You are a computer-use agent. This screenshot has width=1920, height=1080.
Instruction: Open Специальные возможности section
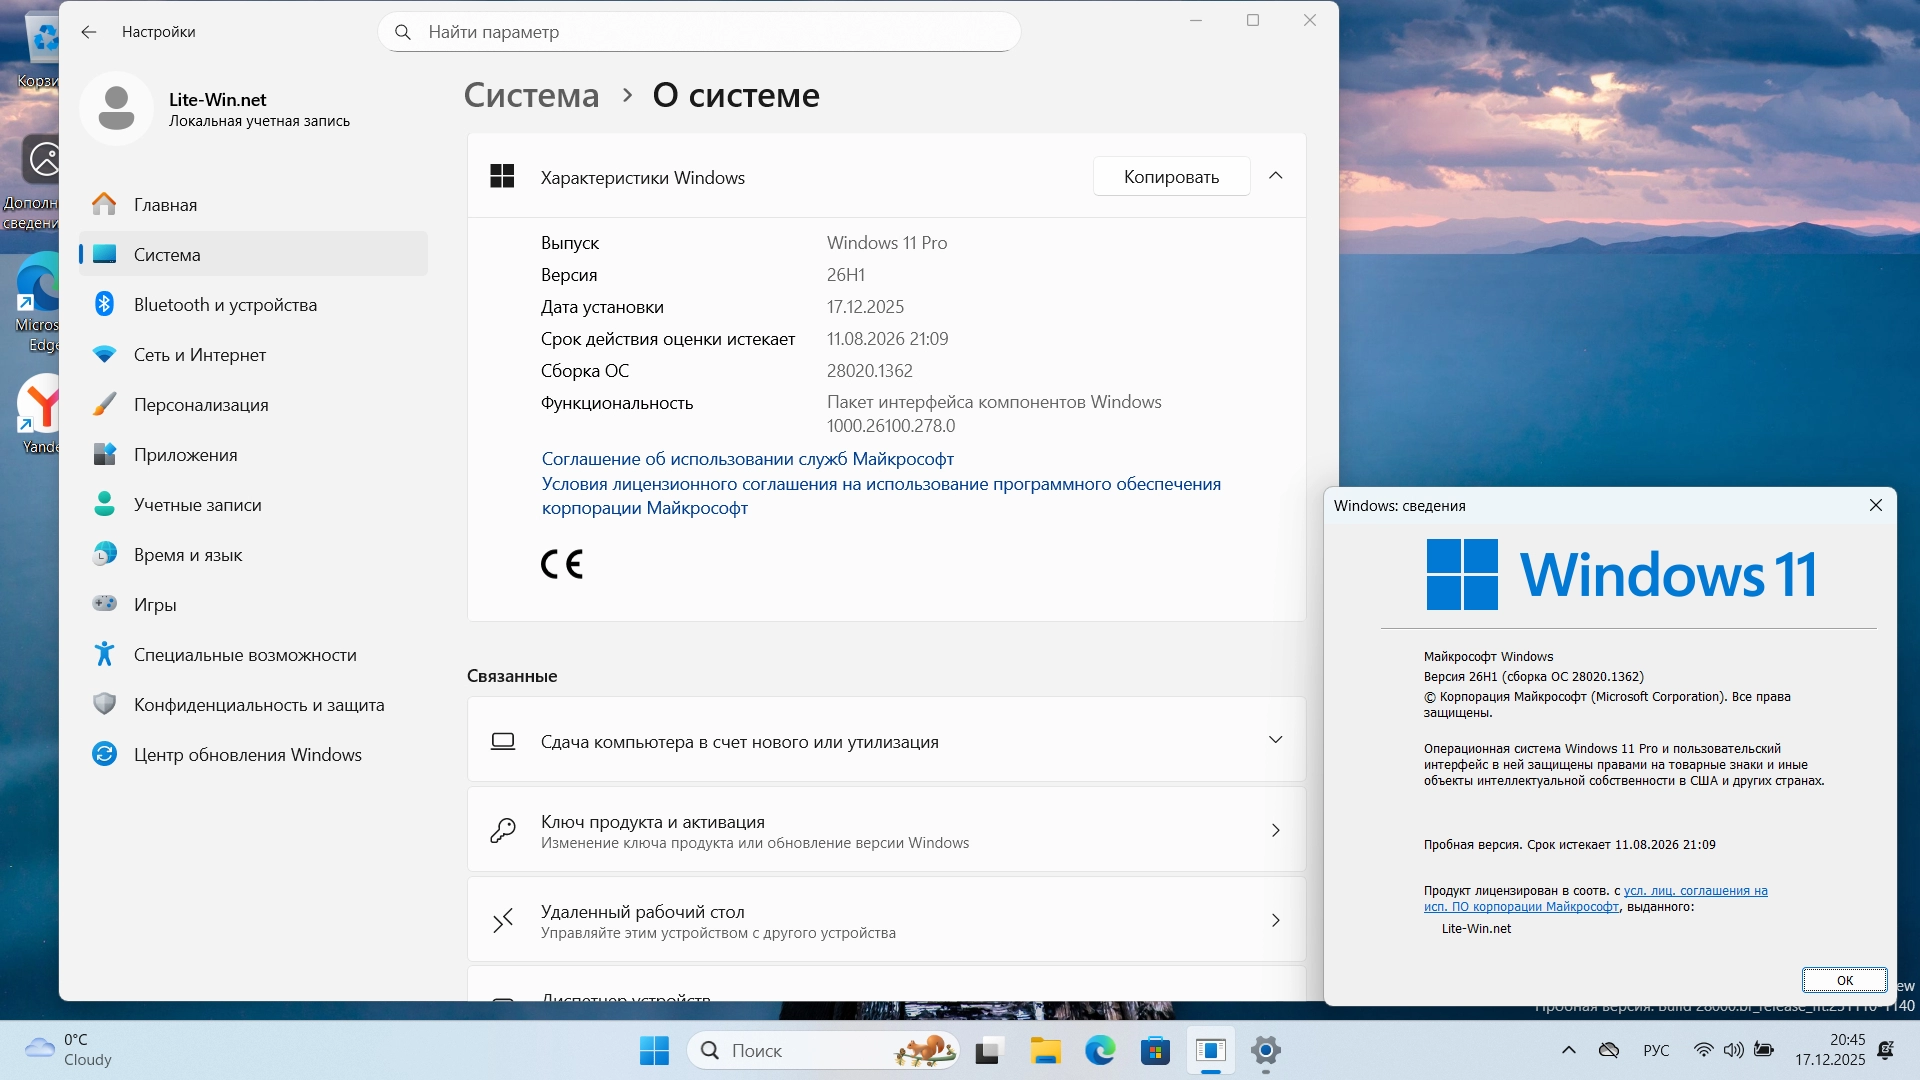244,655
